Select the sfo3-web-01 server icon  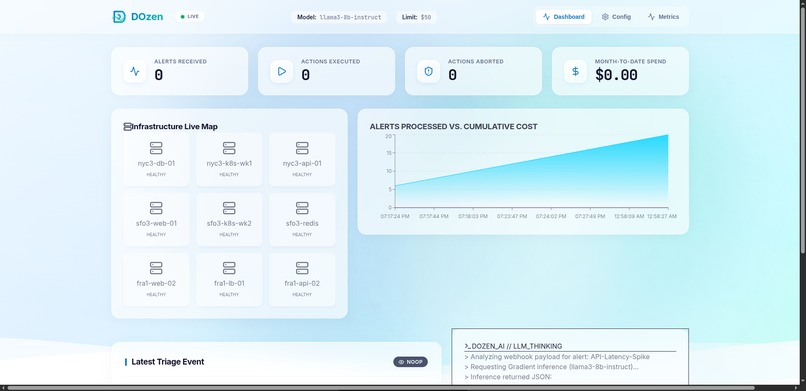coord(156,208)
